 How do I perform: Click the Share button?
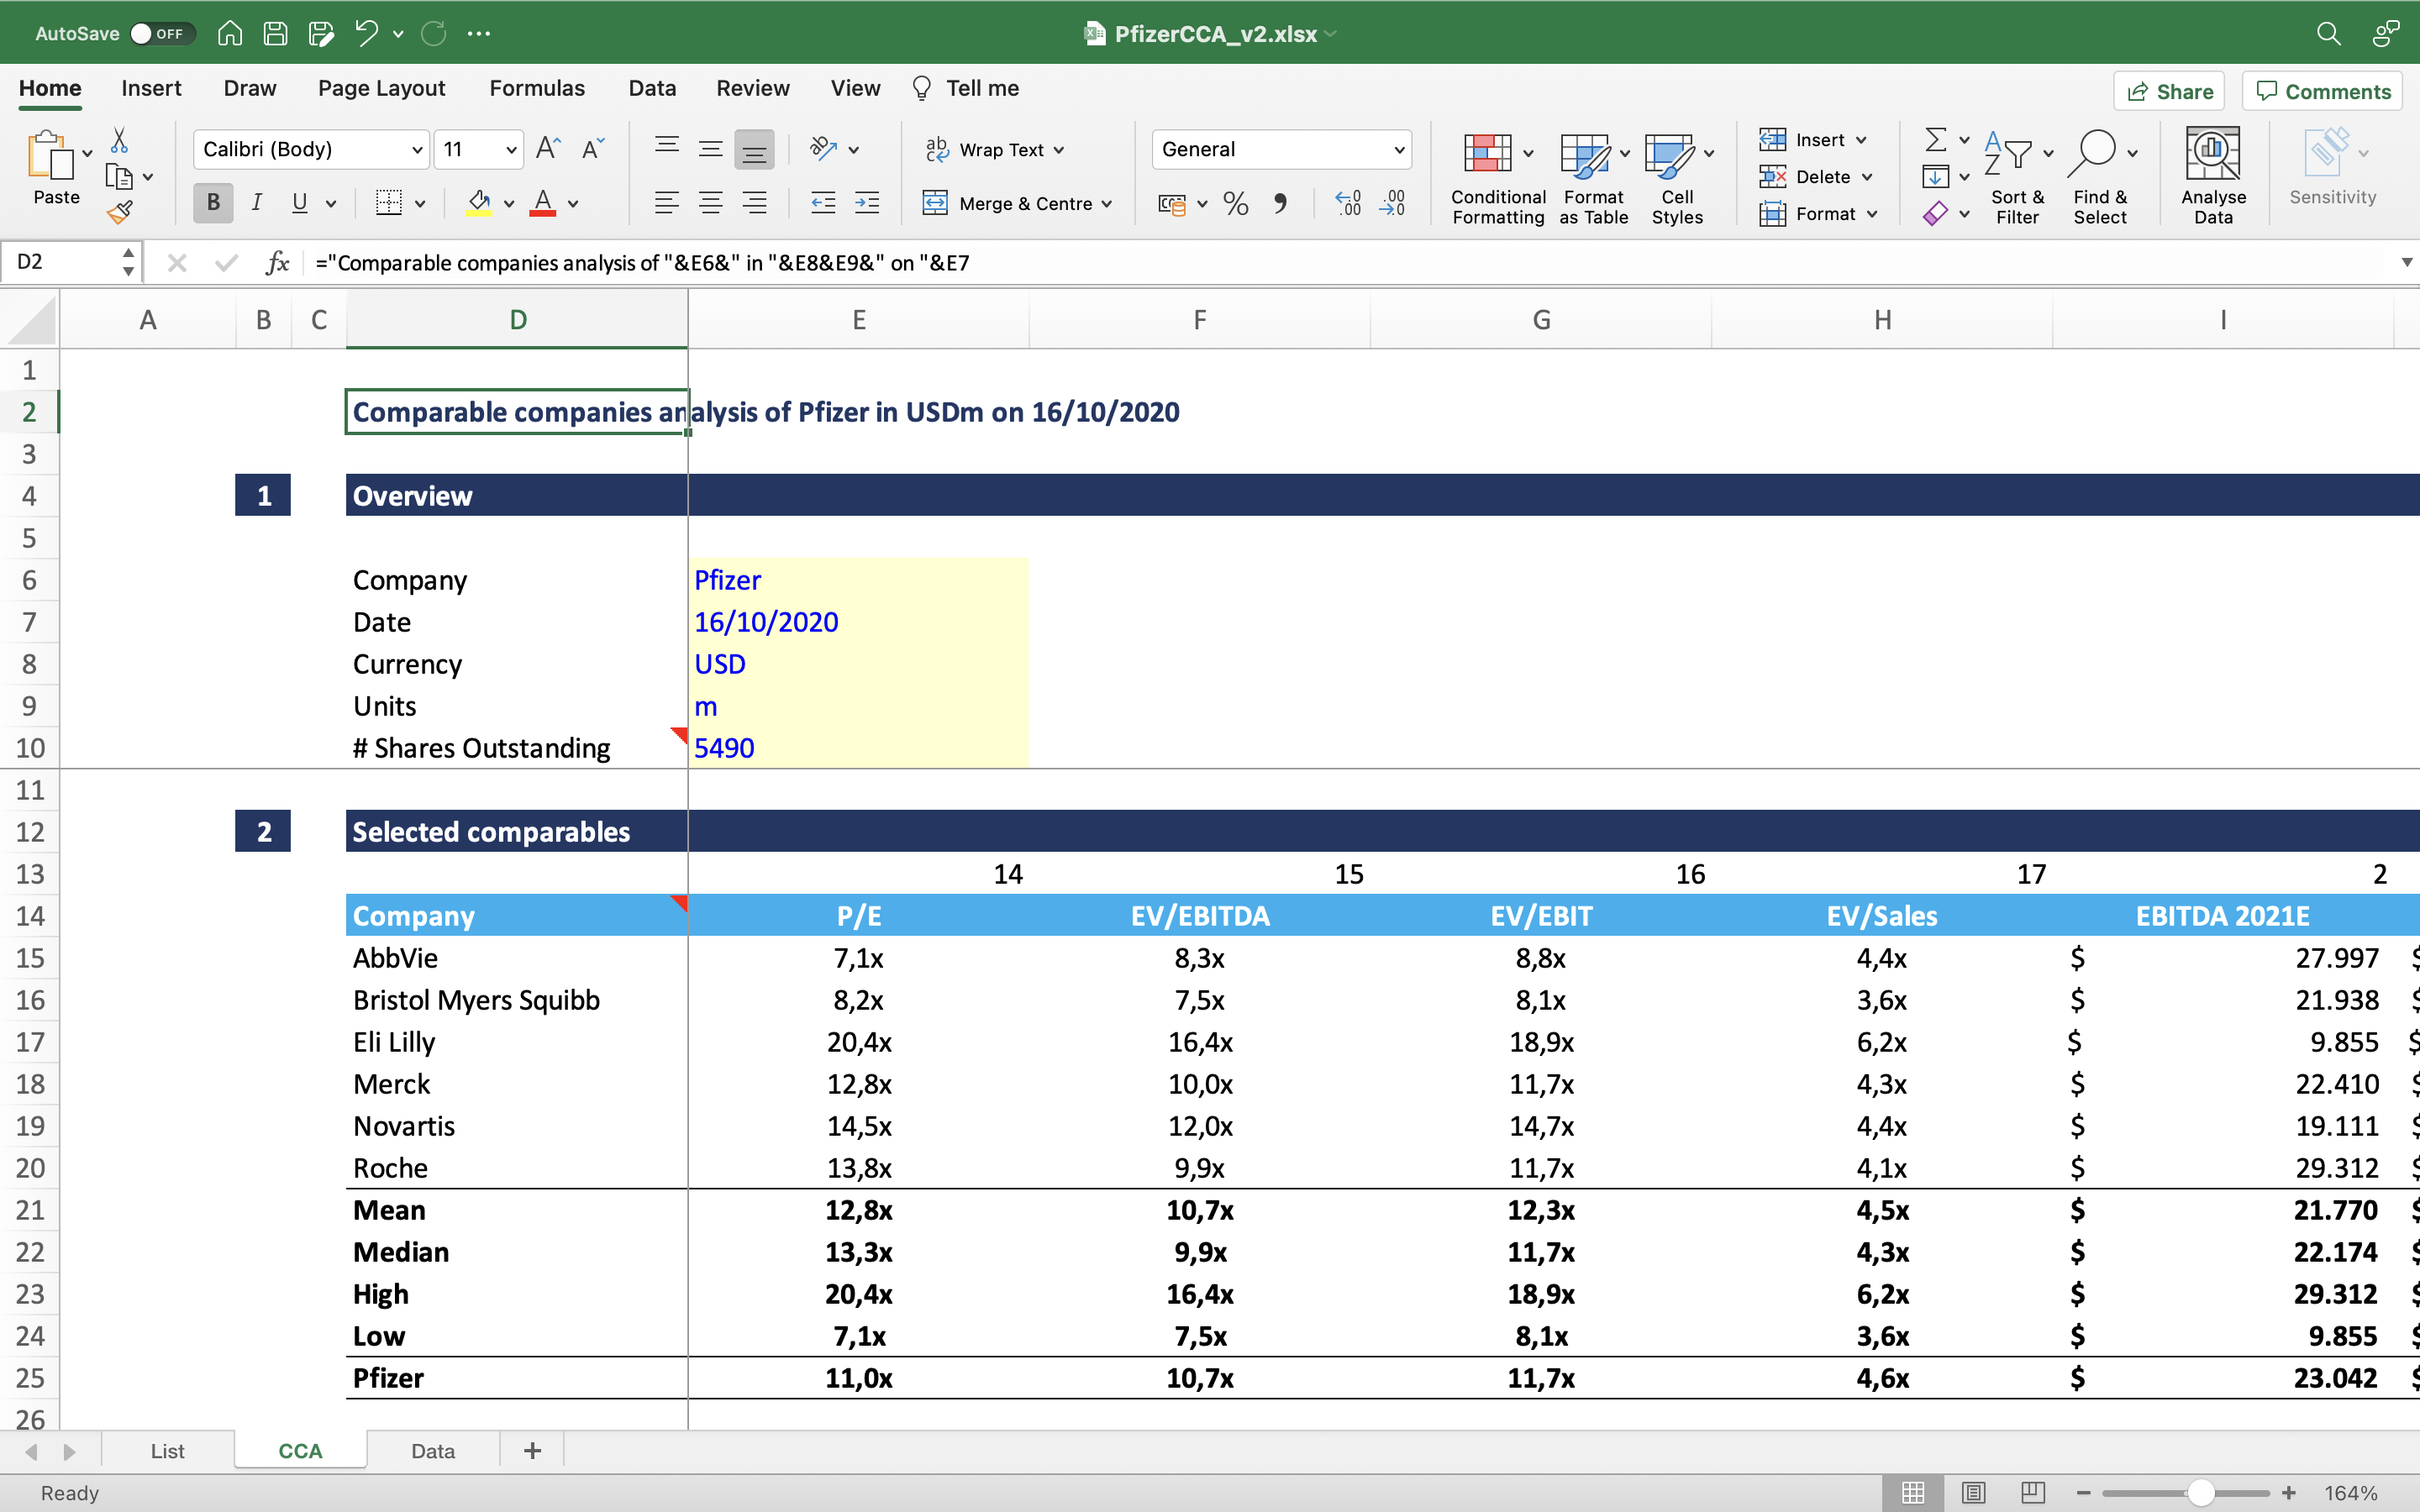click(x=2169, y=91)
